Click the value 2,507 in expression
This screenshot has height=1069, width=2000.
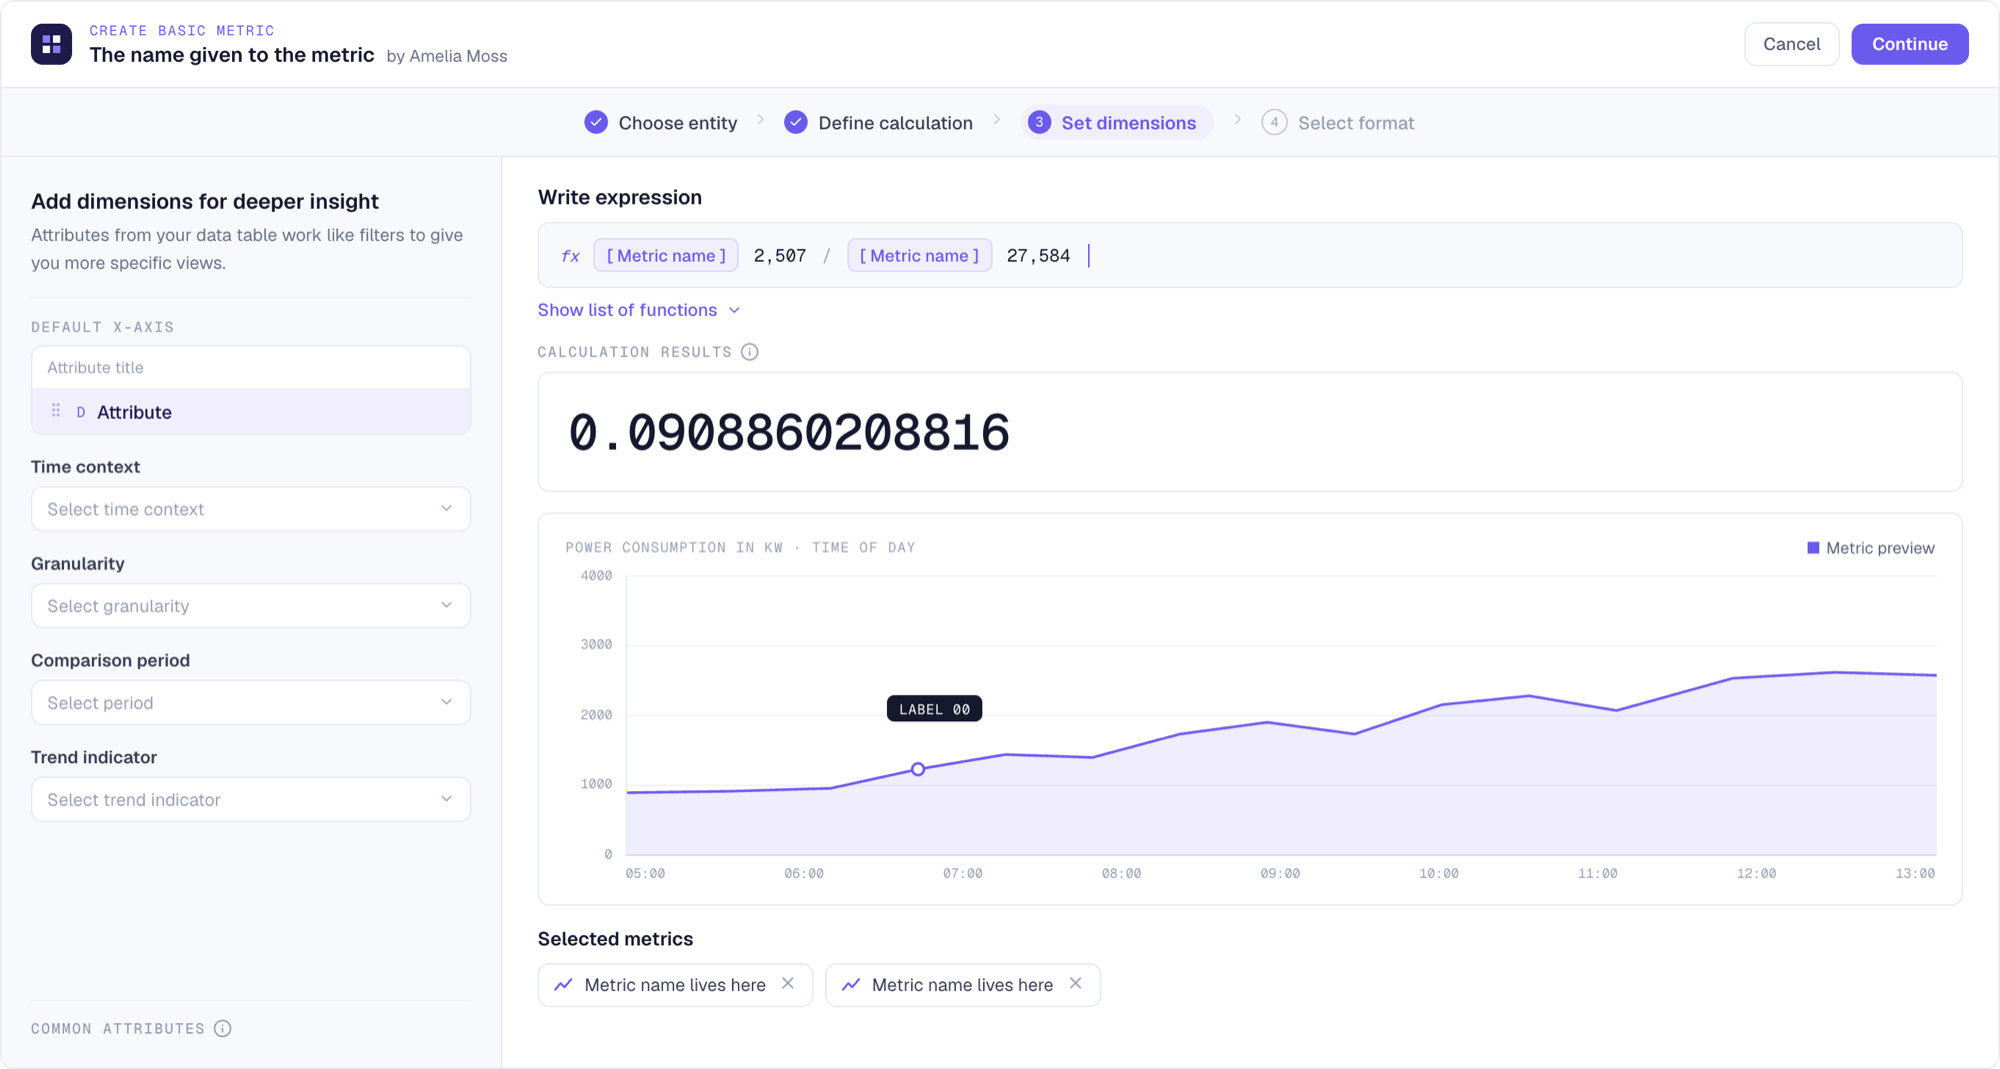[780, 256]
